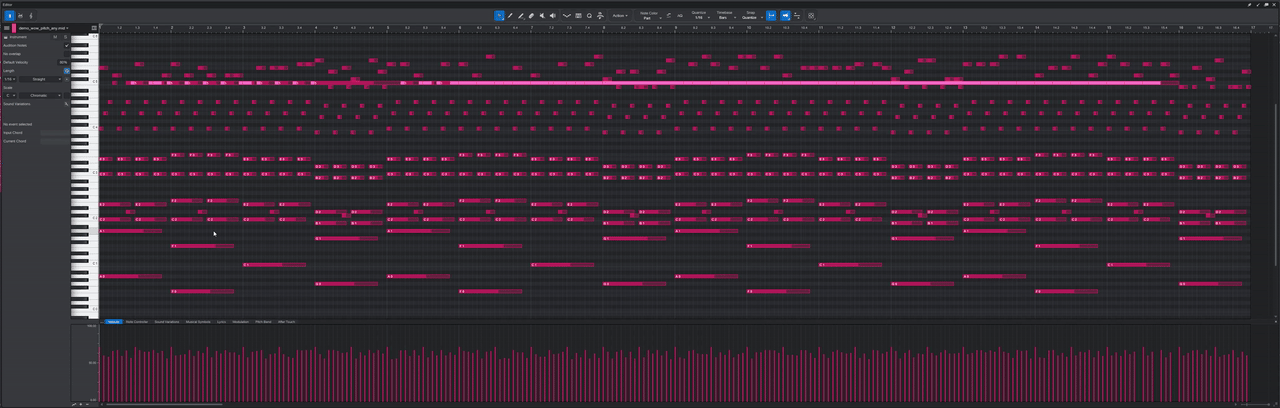Switch to Drum editor view

tap(20, 16)
